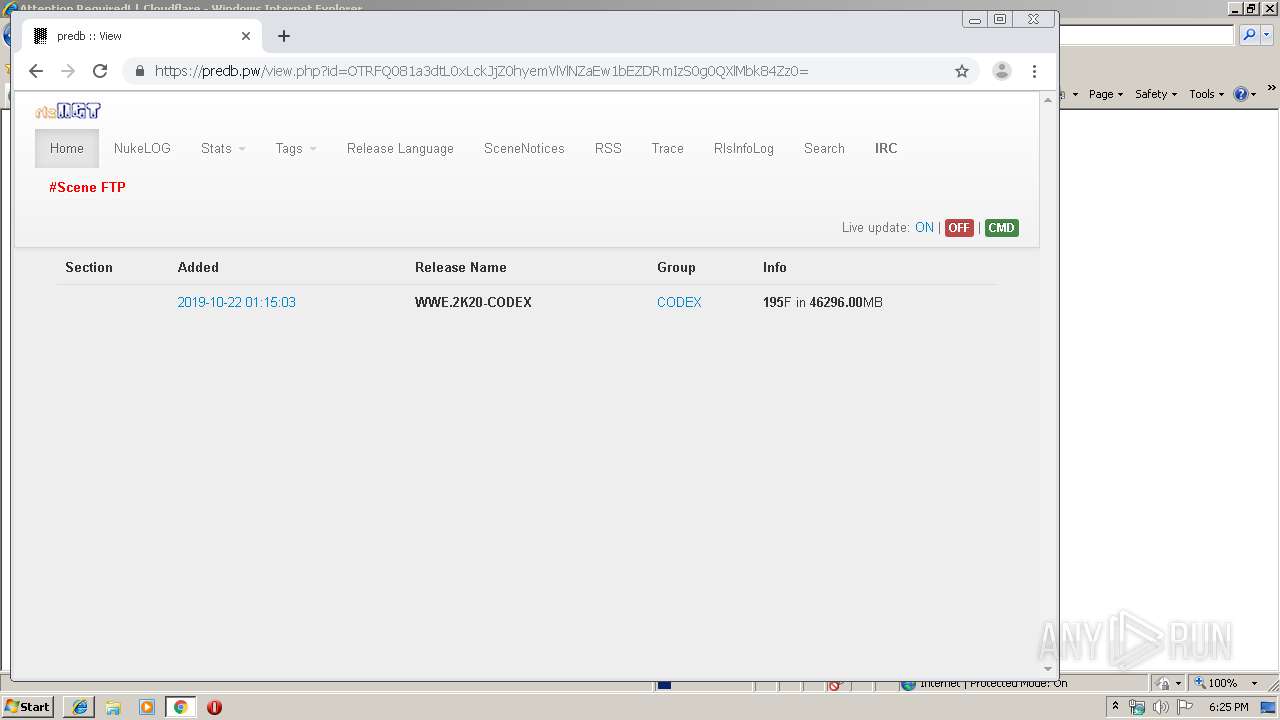Click the predb site logo
This screenshot has height=720, width=1280.
click(68, 111)
